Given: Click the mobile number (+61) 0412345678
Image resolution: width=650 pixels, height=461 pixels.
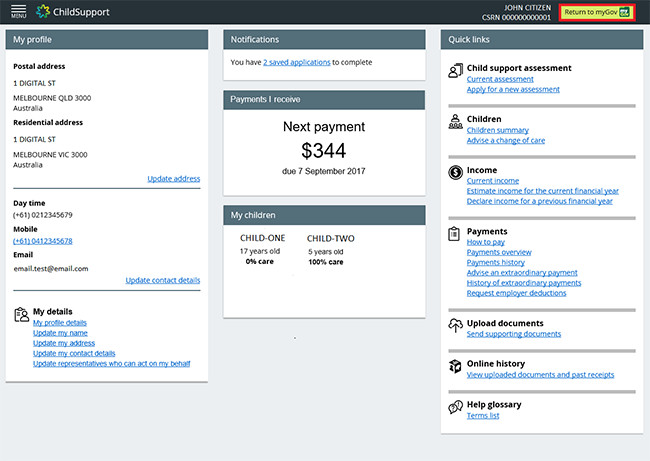Looking at the screenshot, I should pos(42,241).
